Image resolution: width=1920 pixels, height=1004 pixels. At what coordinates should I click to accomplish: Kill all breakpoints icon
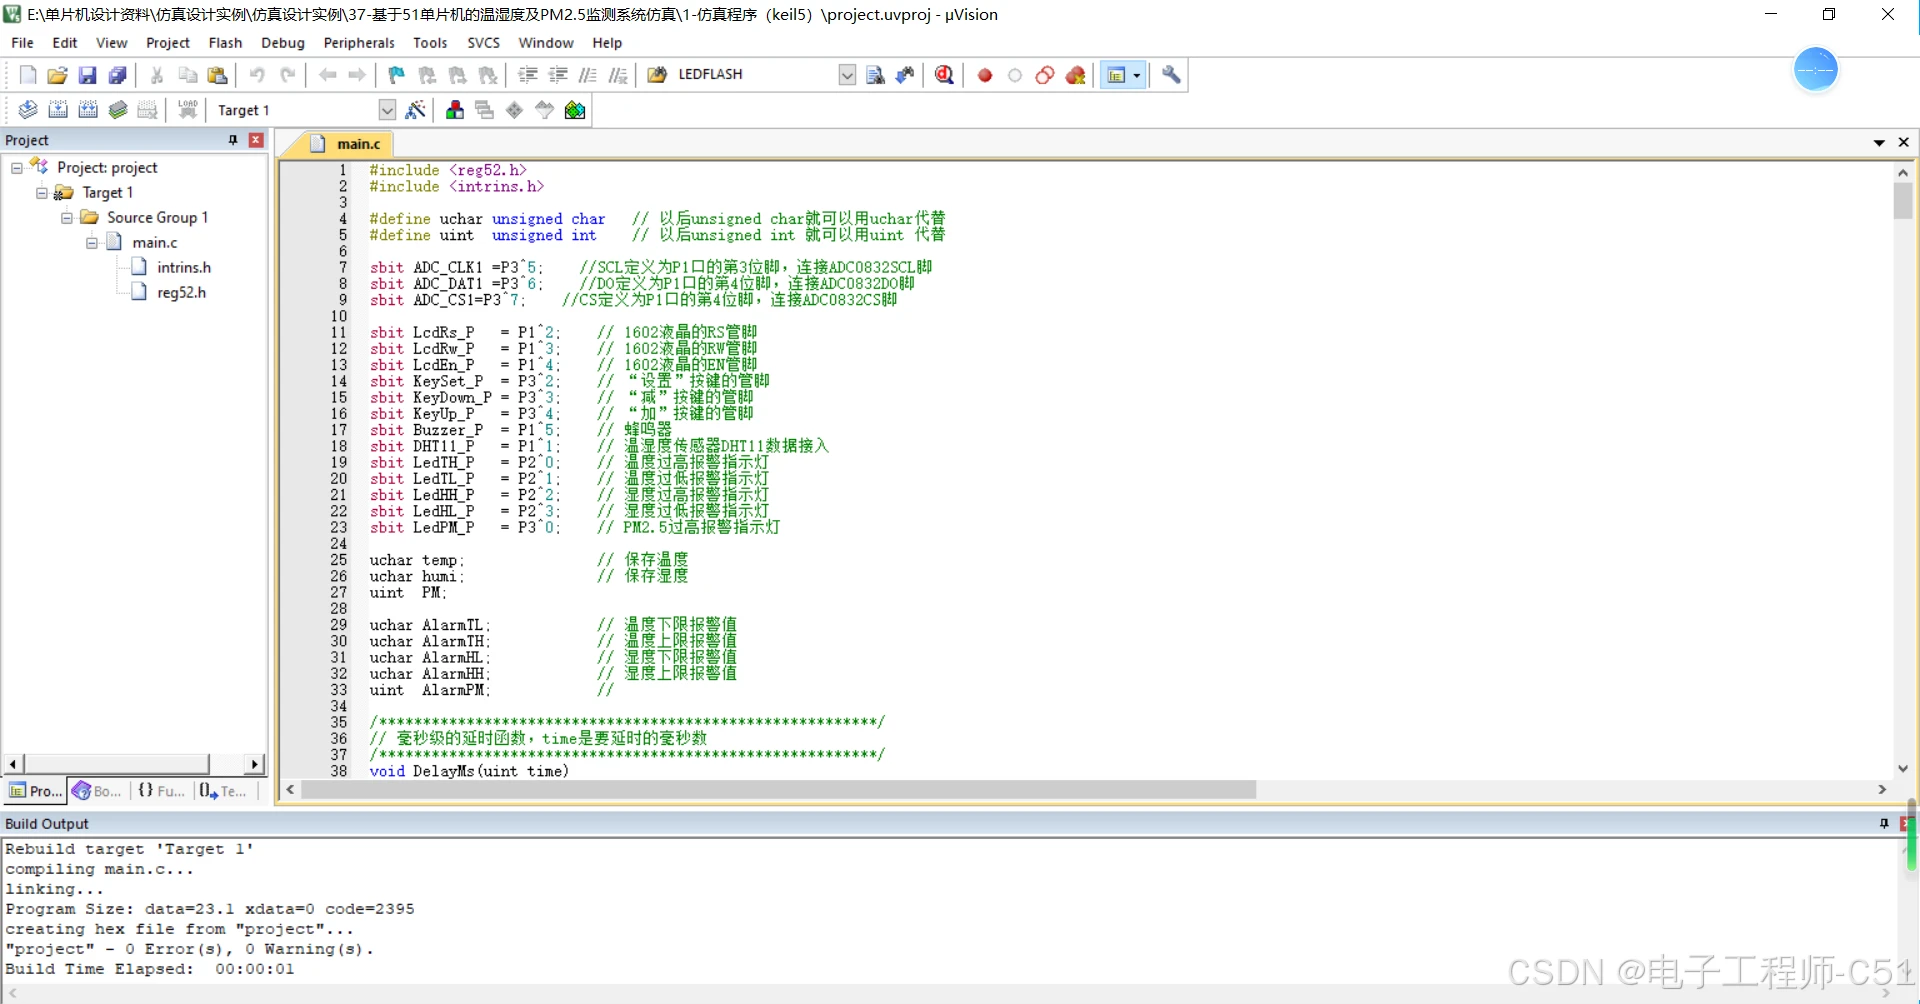[x=1075, y=75]
